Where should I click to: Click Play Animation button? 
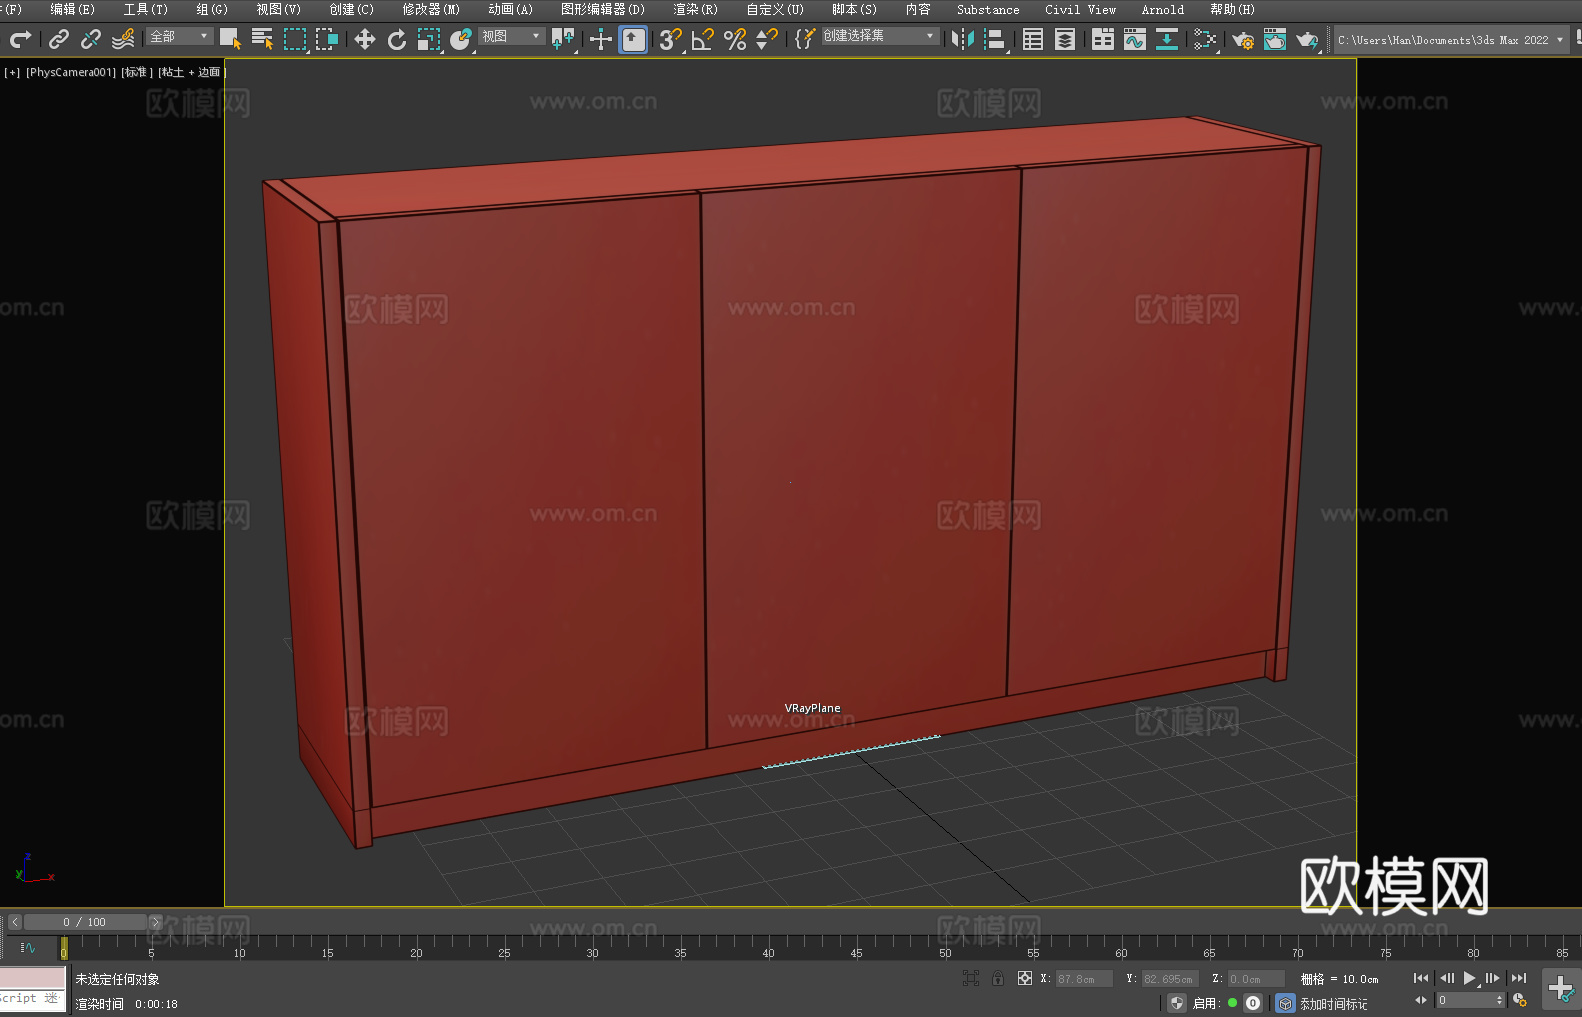click(1470, 978)
